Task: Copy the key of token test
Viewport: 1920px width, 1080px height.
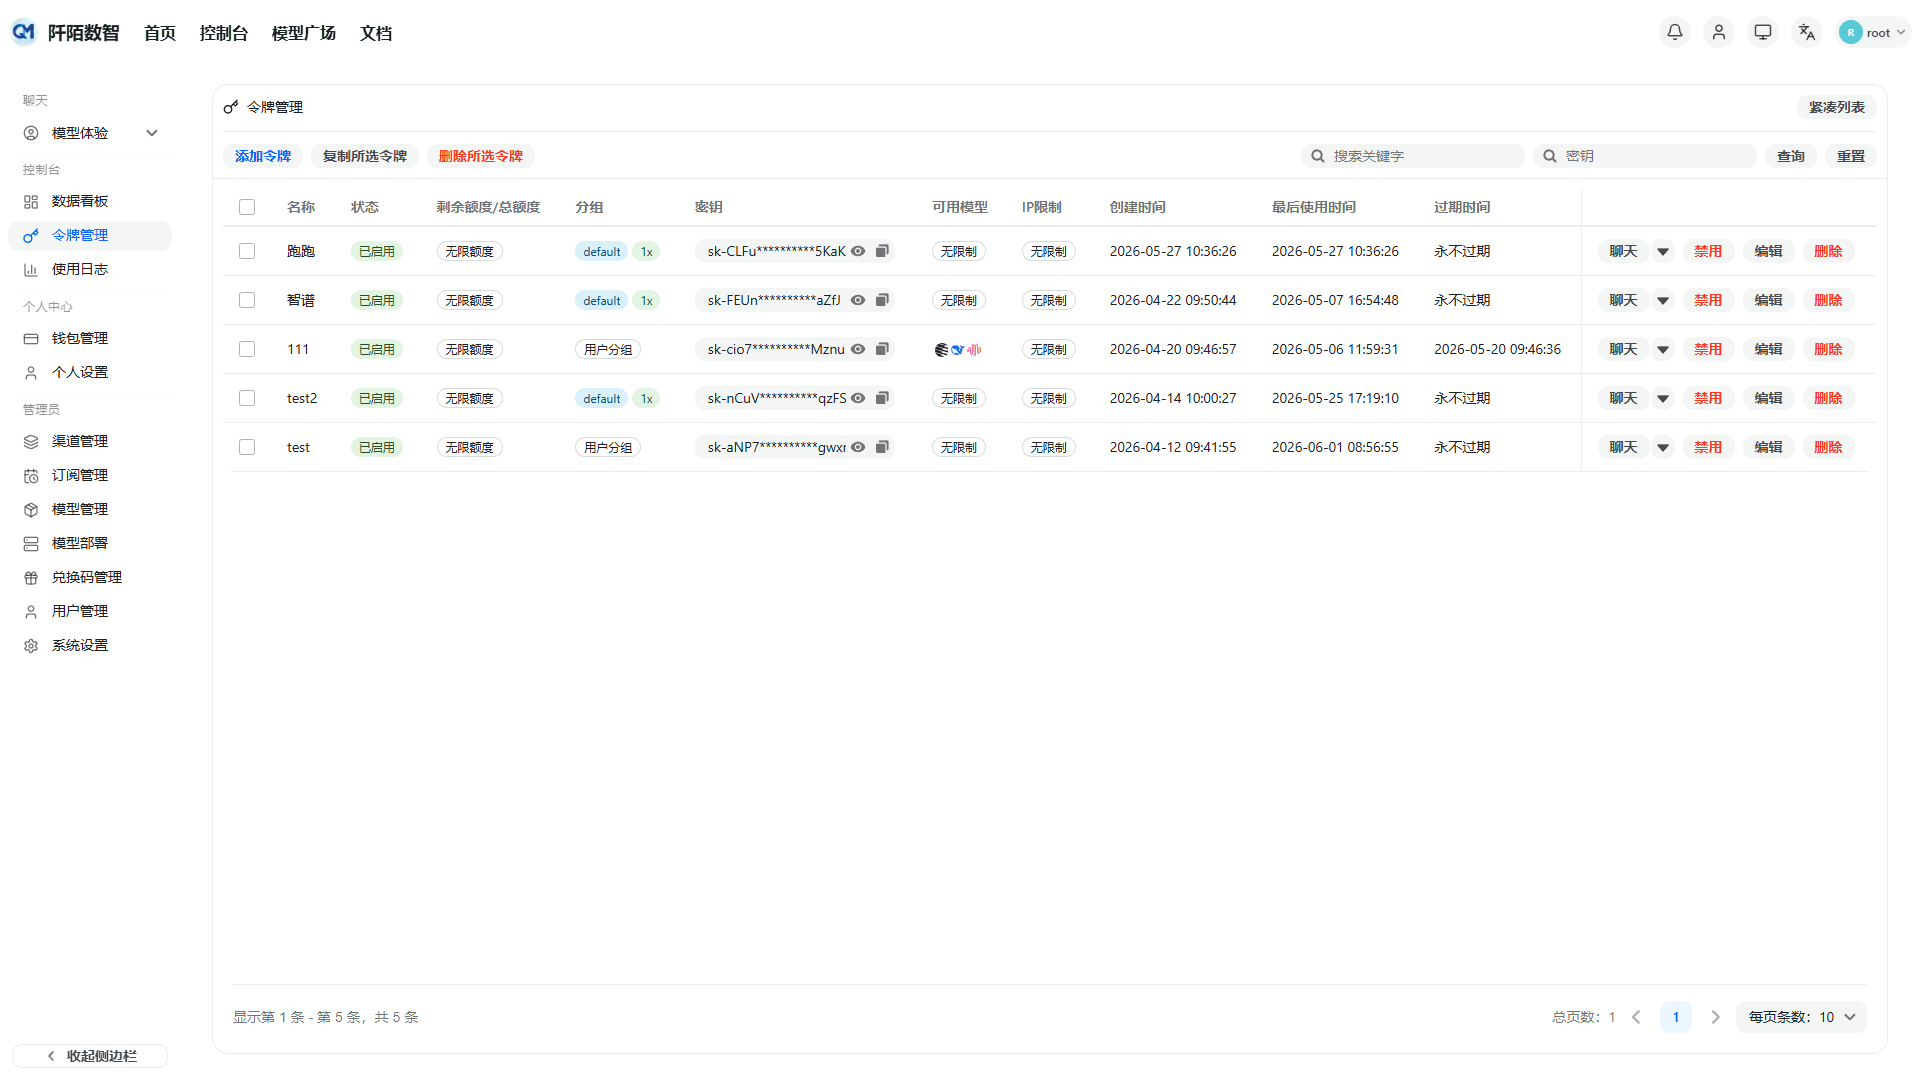Action: [x=882, y=447]
